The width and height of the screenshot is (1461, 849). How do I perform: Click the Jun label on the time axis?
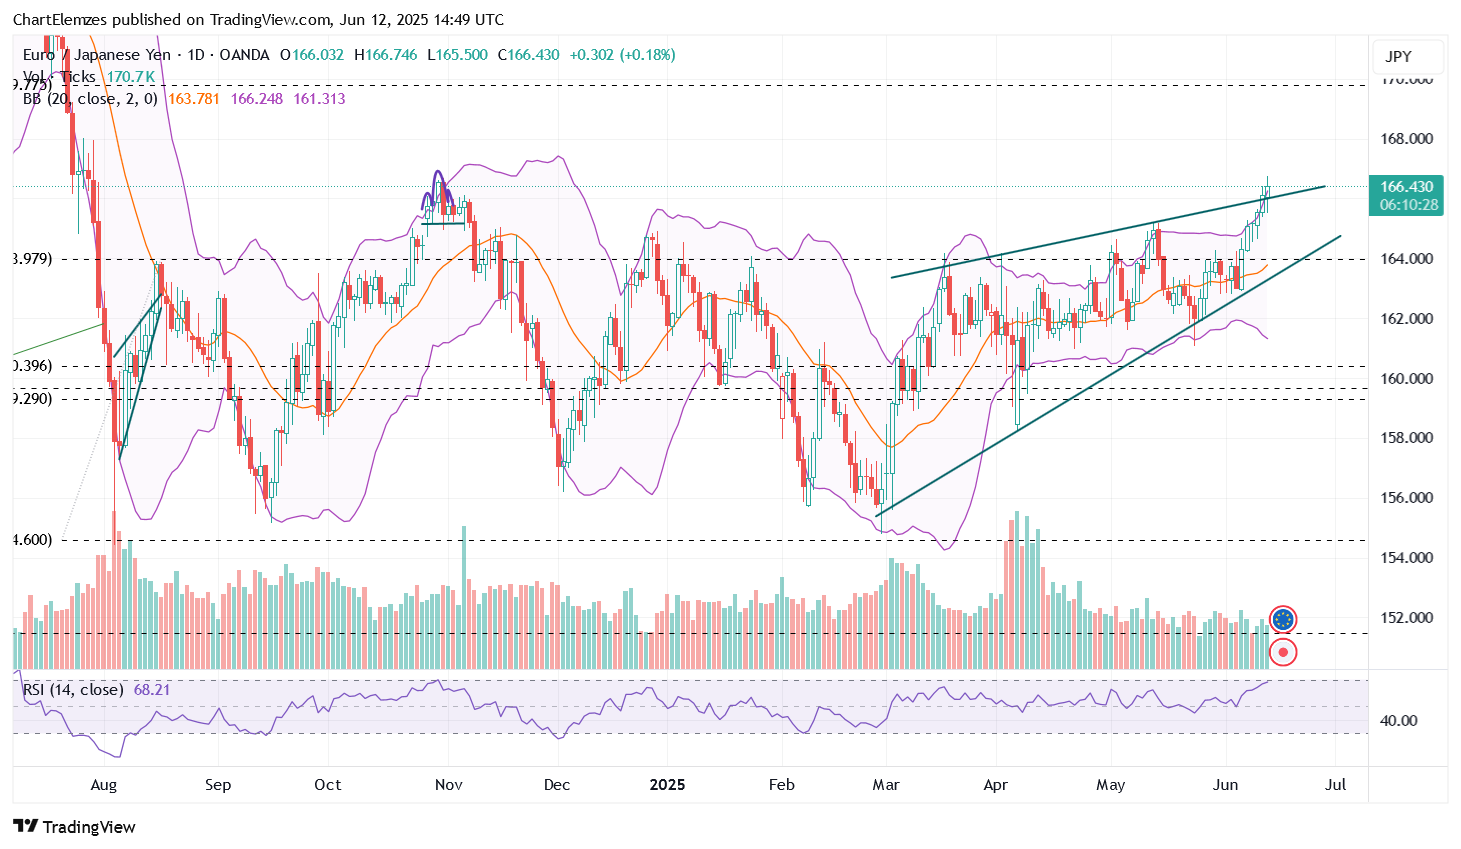tap(1225, 785)
